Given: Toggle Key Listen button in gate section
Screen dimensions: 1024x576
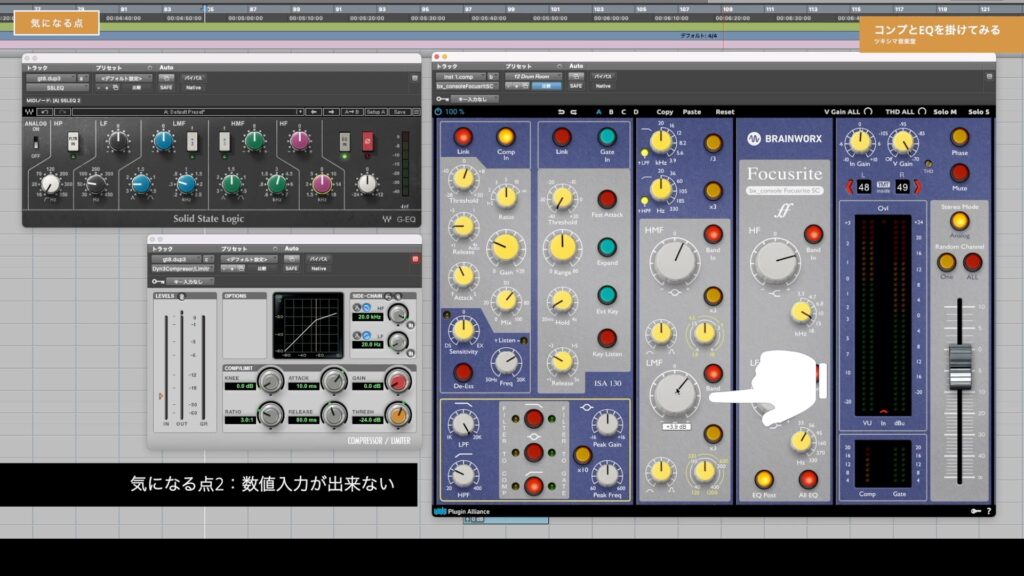Looking at the screenshot, I should point(607,338).
